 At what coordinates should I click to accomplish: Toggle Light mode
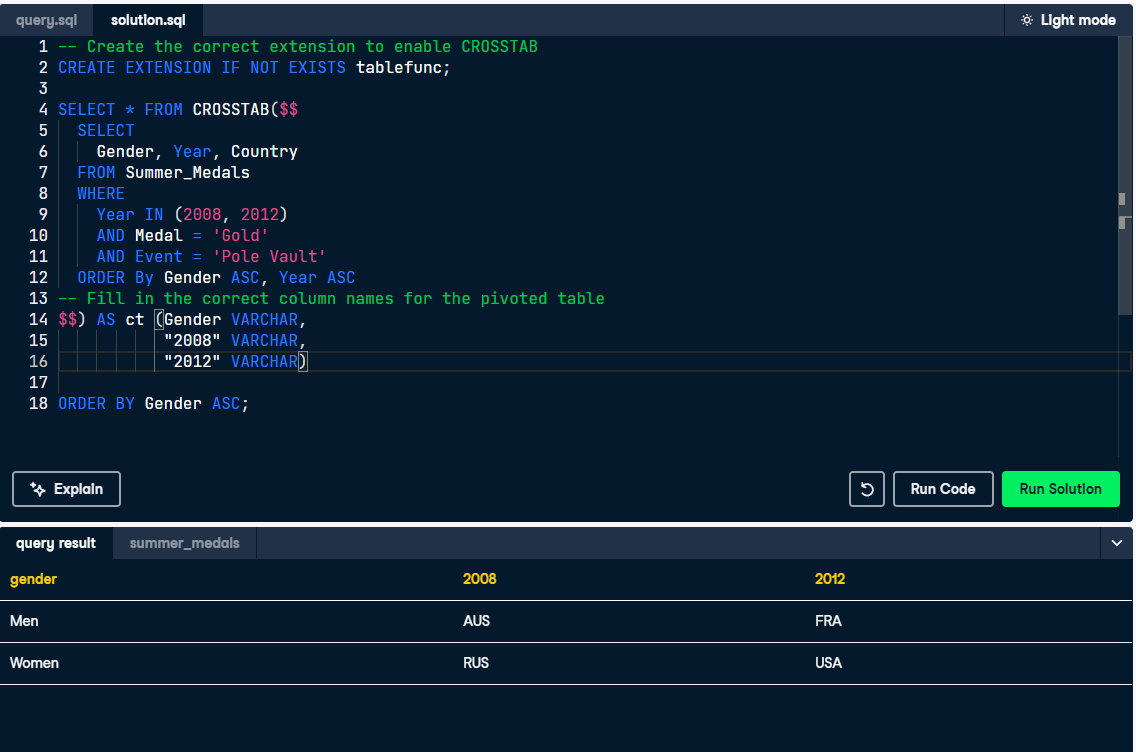[x=1068, y=20]
